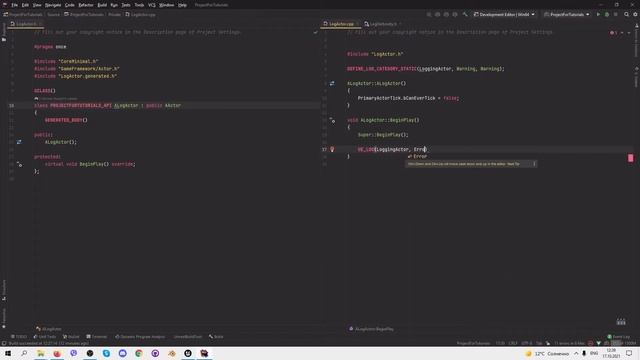Click the ALogActor breadcrumb in left pane
640x360 pixels.
click(49, 329)
